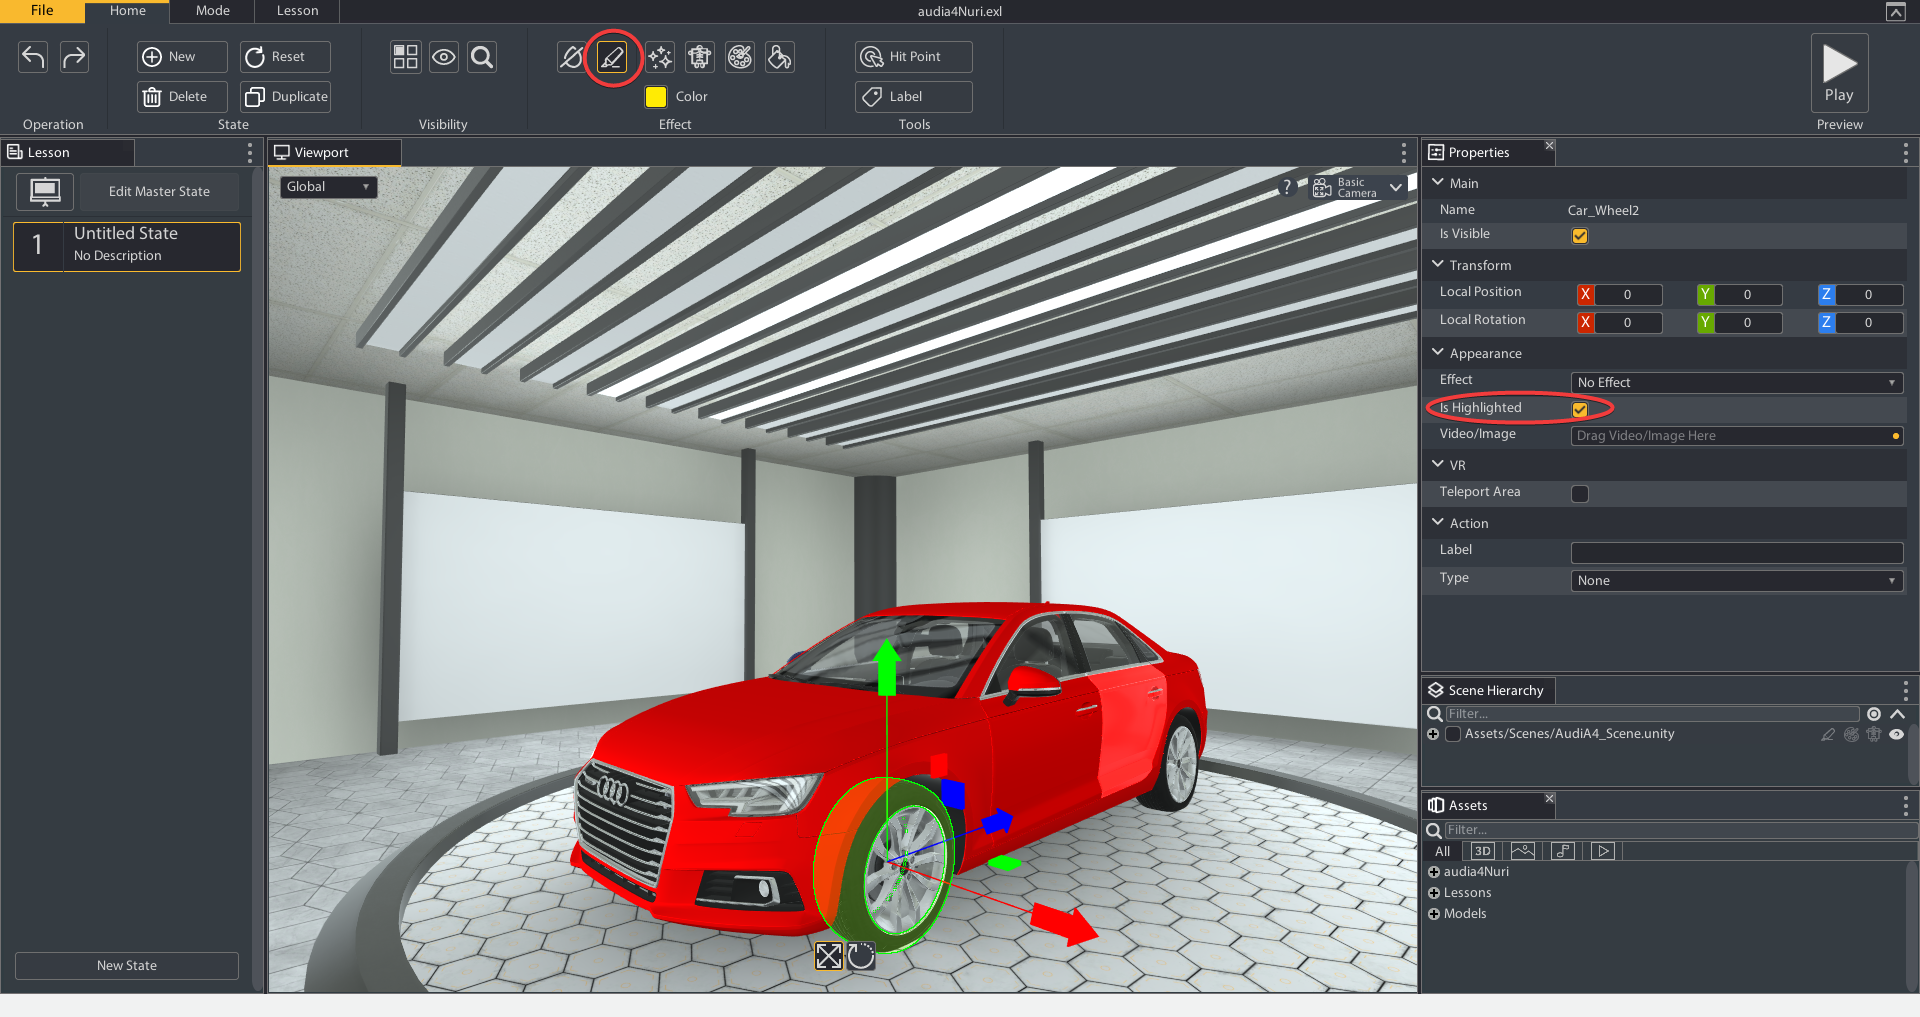Select the All assets filter tab

[x=1442, y=851]
